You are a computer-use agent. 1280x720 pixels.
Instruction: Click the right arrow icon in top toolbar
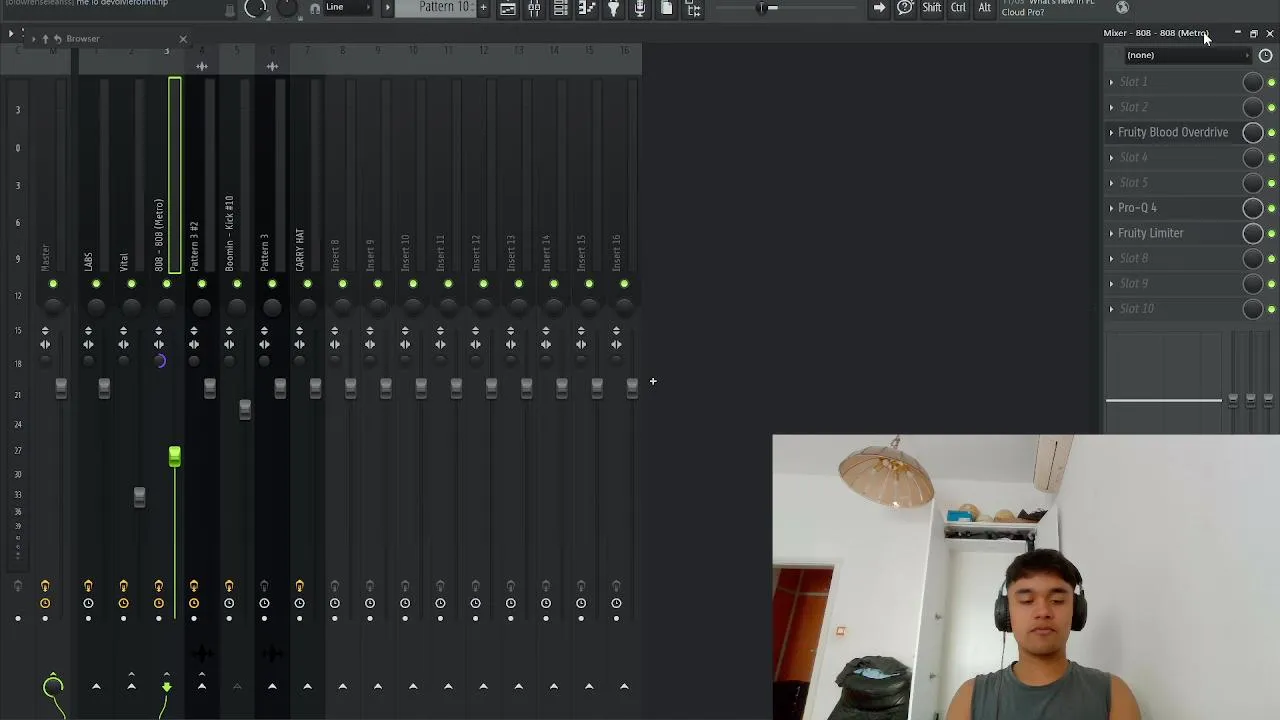(879, 8)
